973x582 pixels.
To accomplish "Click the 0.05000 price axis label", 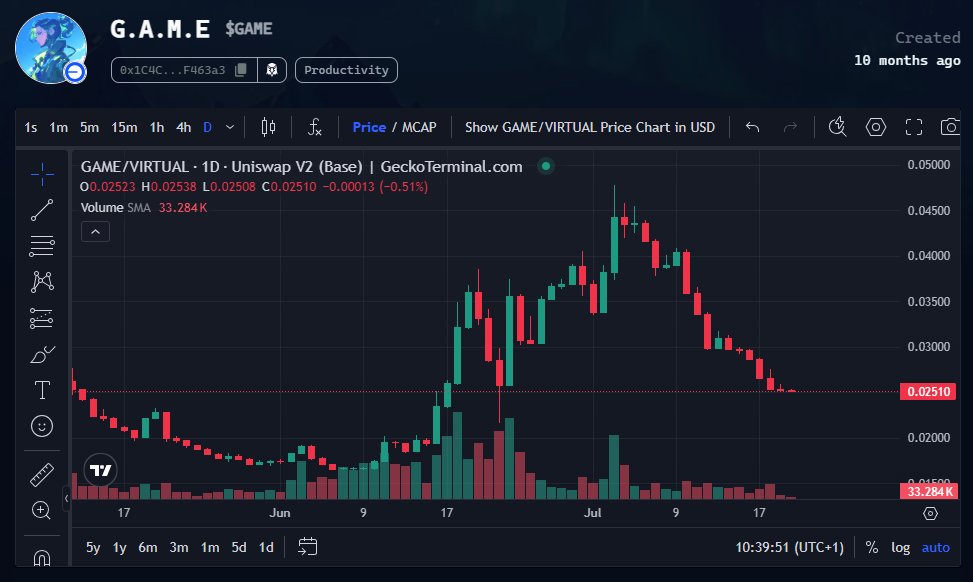I will 929,164.
